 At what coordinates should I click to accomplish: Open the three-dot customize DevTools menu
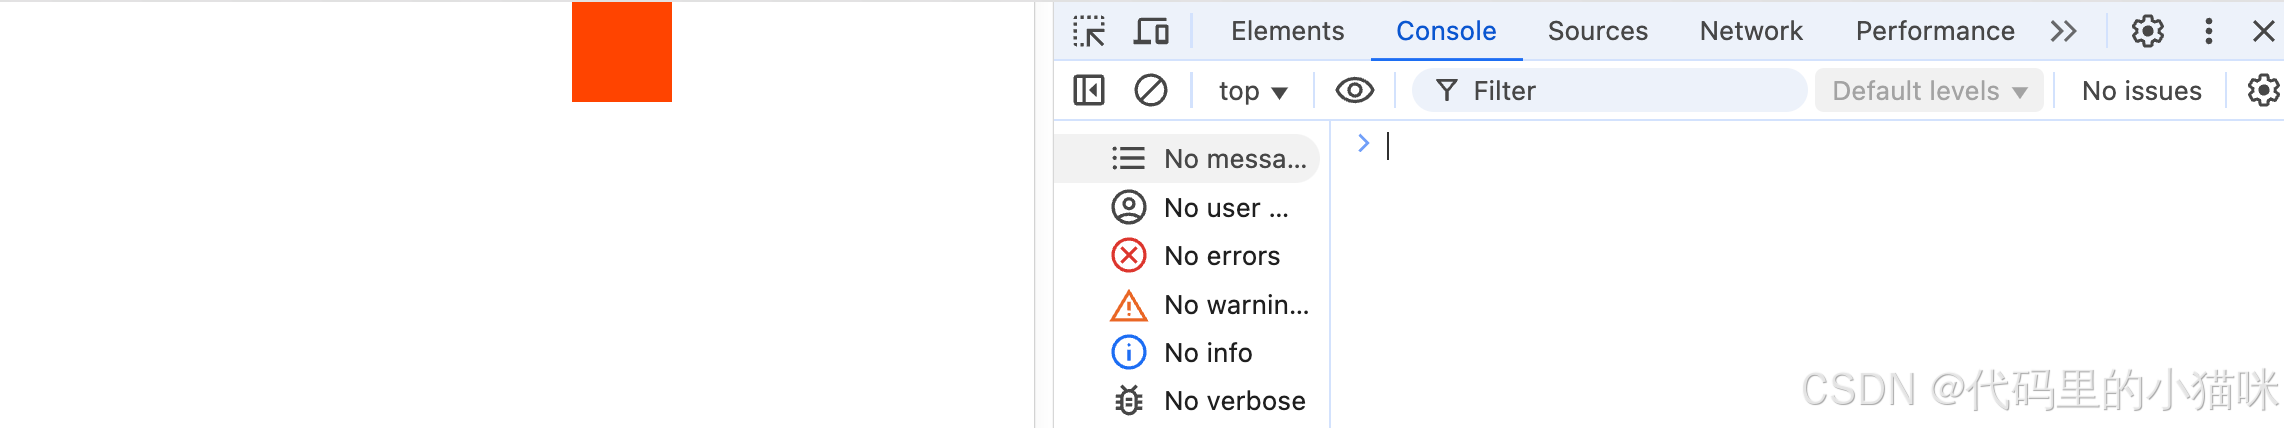click(x=2208, y=32)
